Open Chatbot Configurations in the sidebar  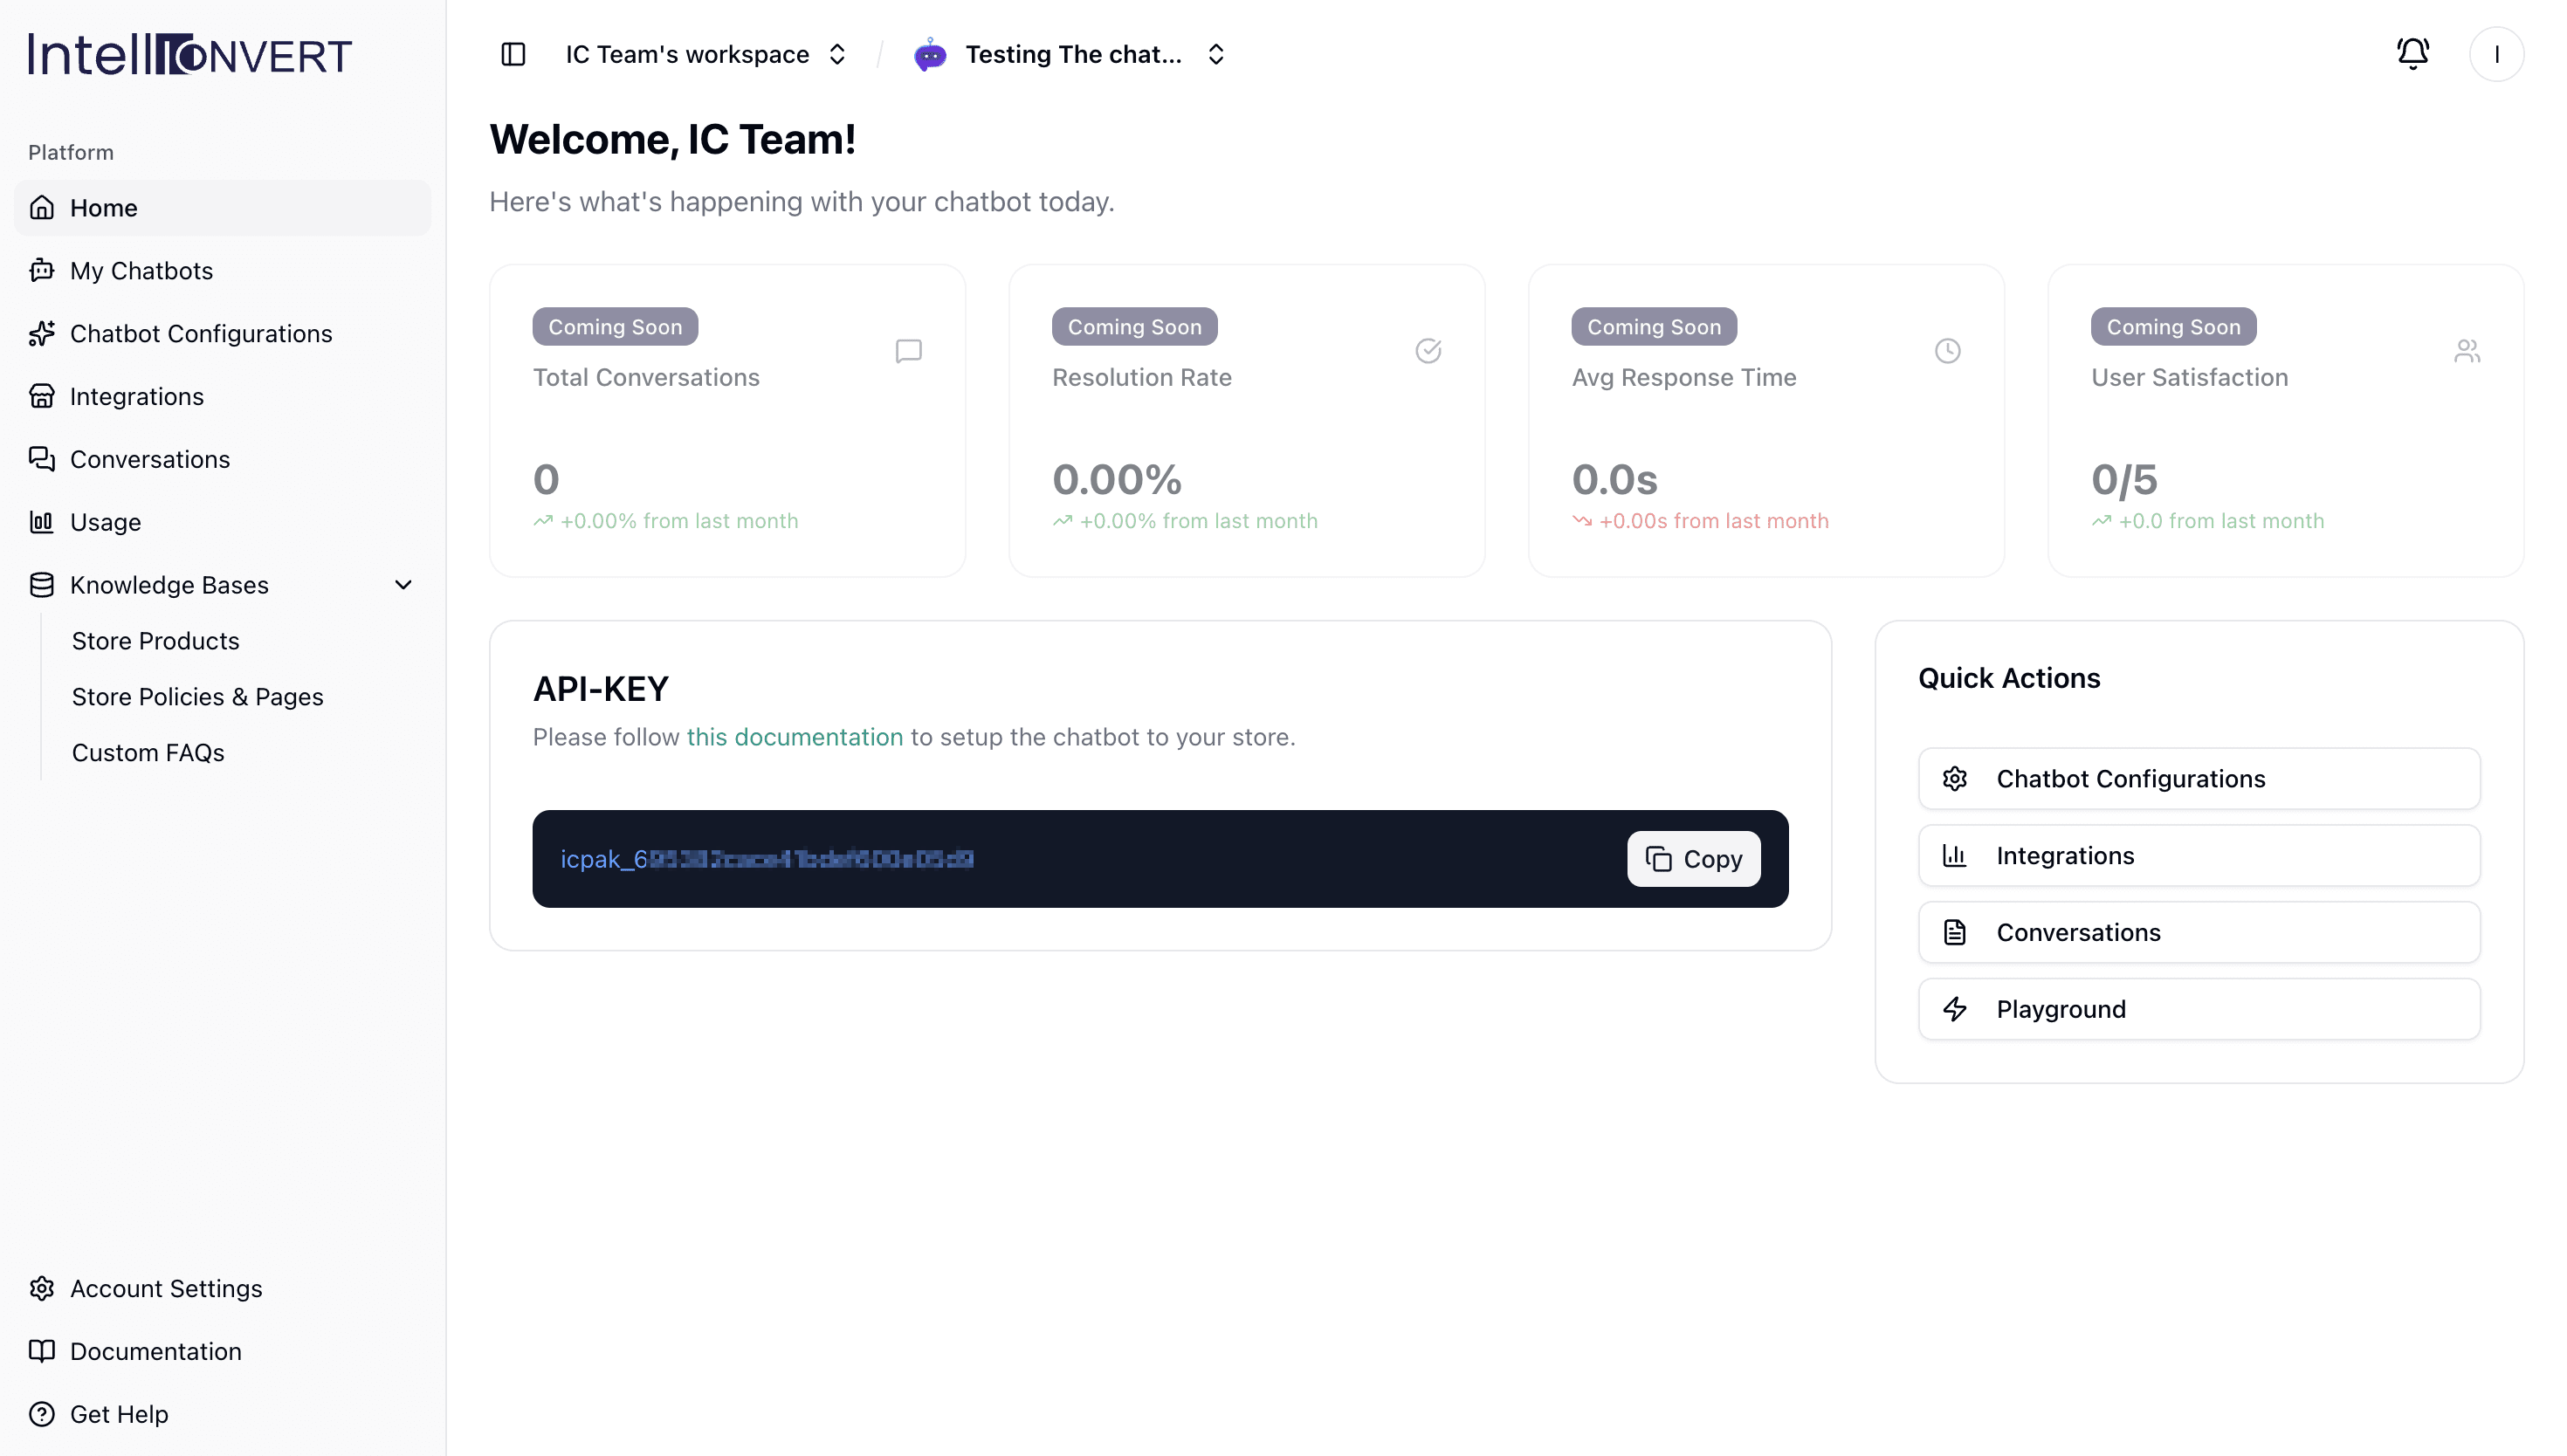click(222, 333)
